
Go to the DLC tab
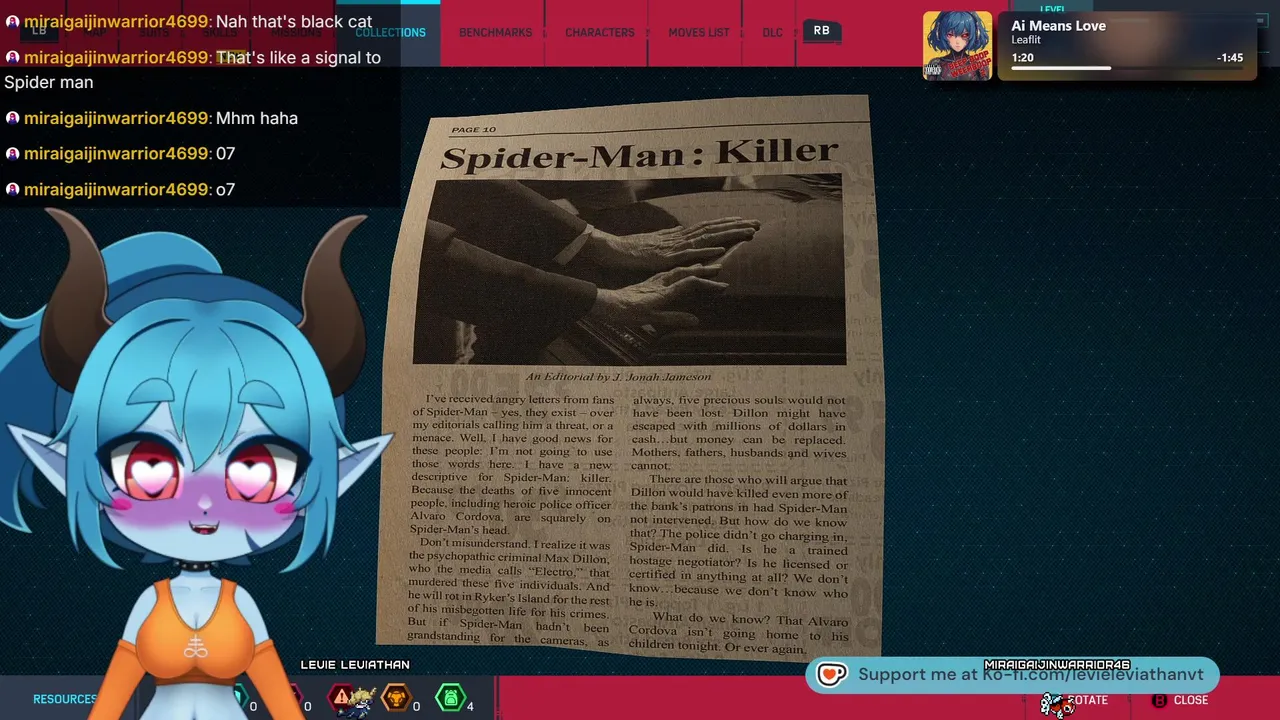pyautogui.click(x=773, y=32)
